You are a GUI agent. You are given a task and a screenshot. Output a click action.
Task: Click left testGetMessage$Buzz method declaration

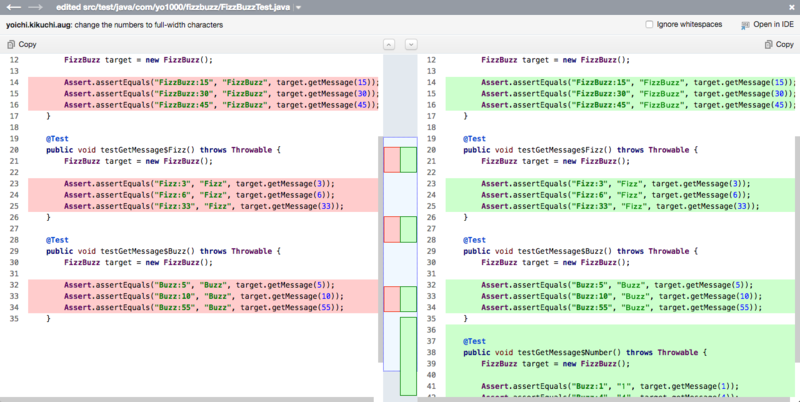(x=163, y=251)
